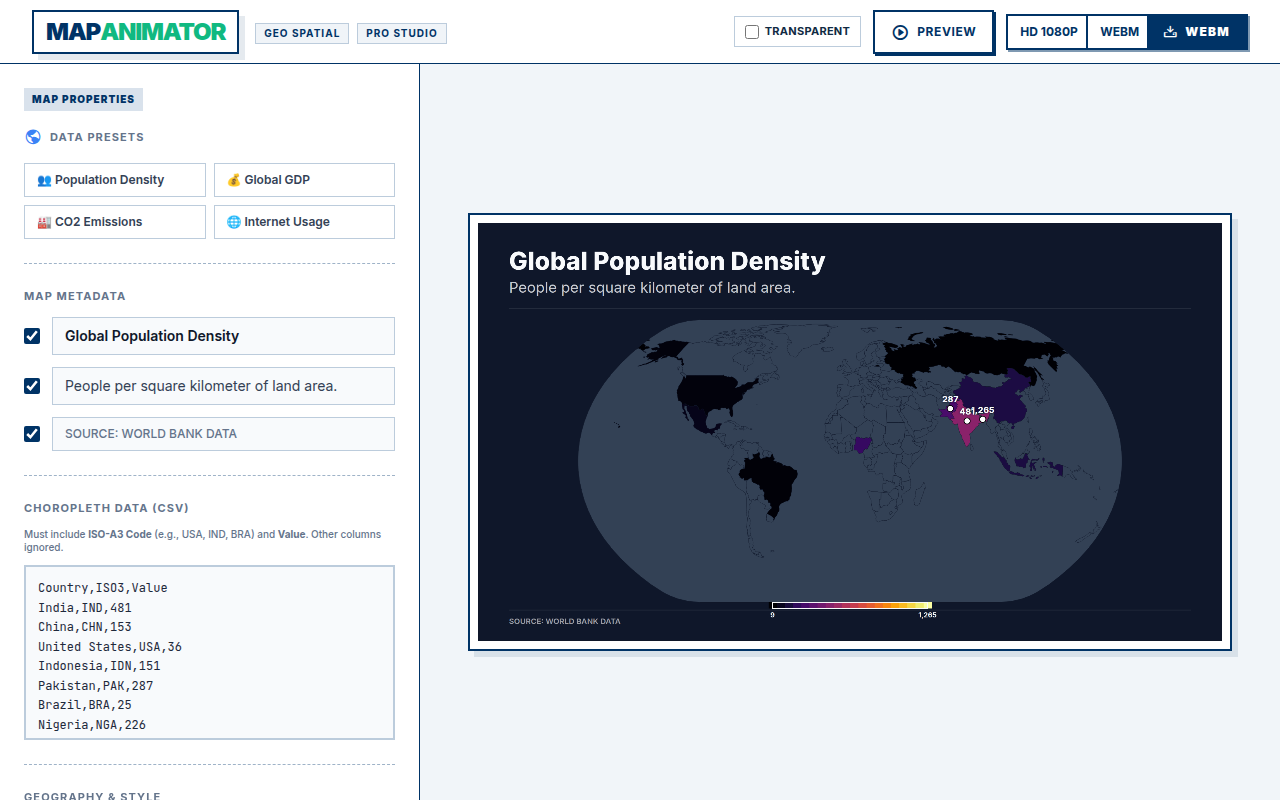The width and height of the screenshot is (1280, 800).
Task: Click the United States shape on the map
Action: point(716,392)
